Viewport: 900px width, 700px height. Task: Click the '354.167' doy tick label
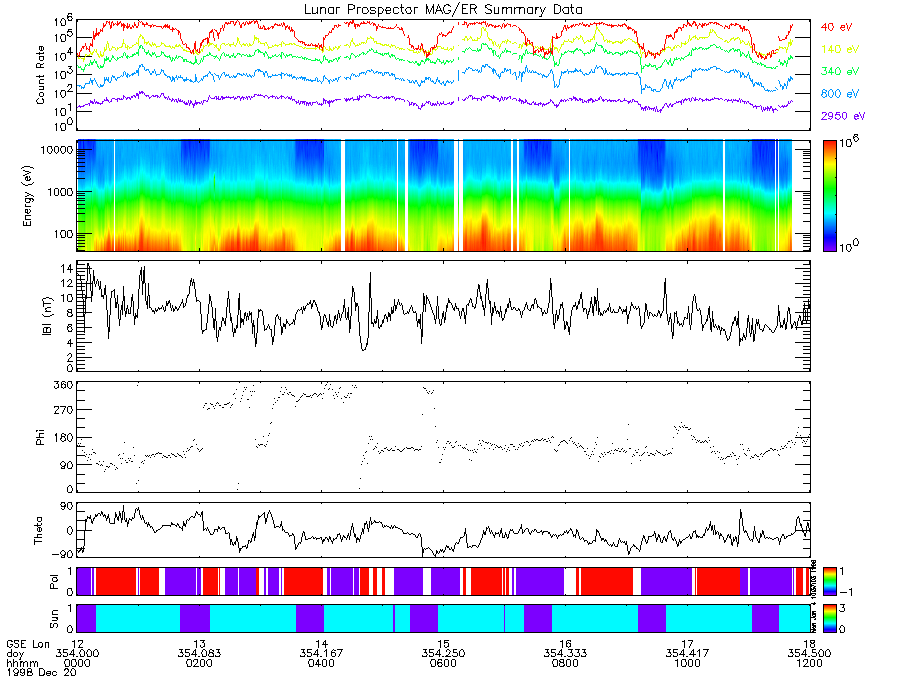321,654
